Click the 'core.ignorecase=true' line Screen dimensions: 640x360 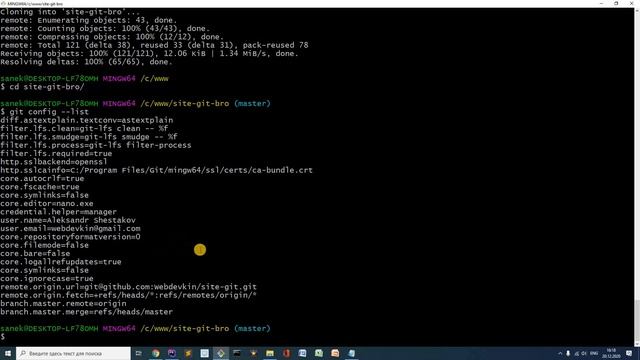(47, 278)
